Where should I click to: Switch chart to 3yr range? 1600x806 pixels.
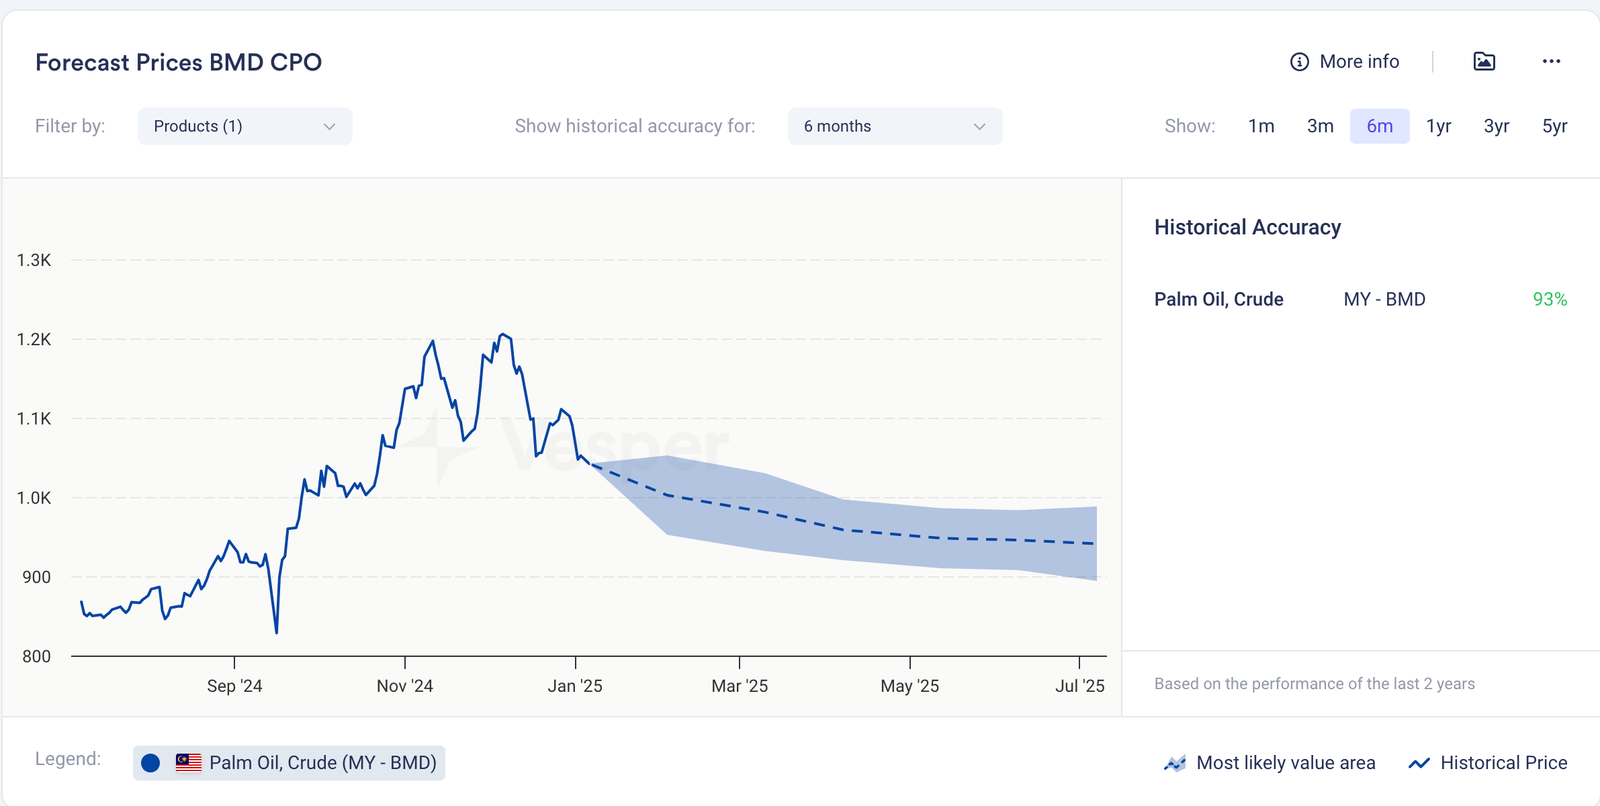pos(1496,126)
